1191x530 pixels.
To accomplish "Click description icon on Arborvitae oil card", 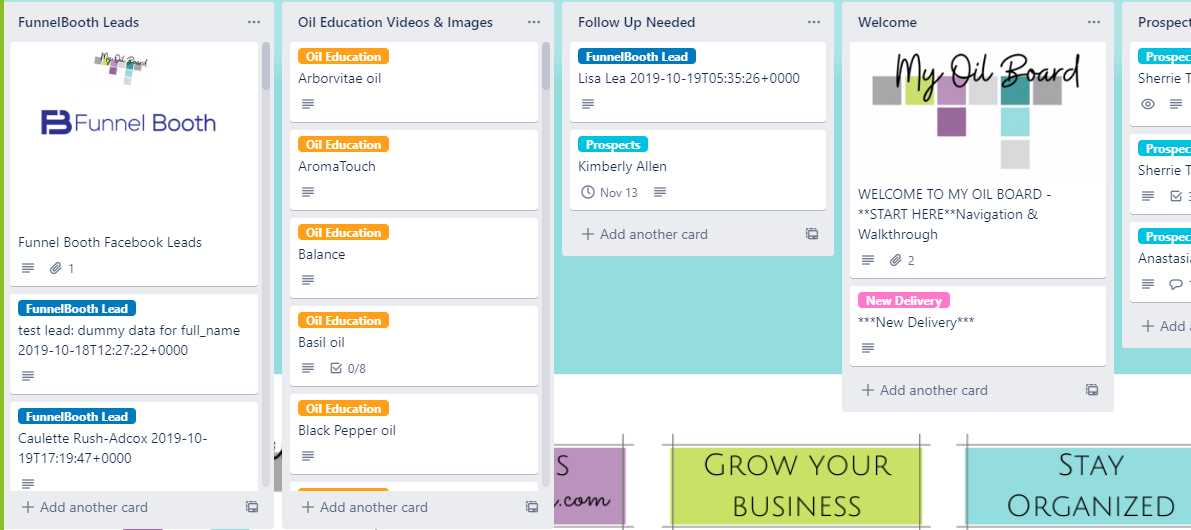I will (307, 104).
